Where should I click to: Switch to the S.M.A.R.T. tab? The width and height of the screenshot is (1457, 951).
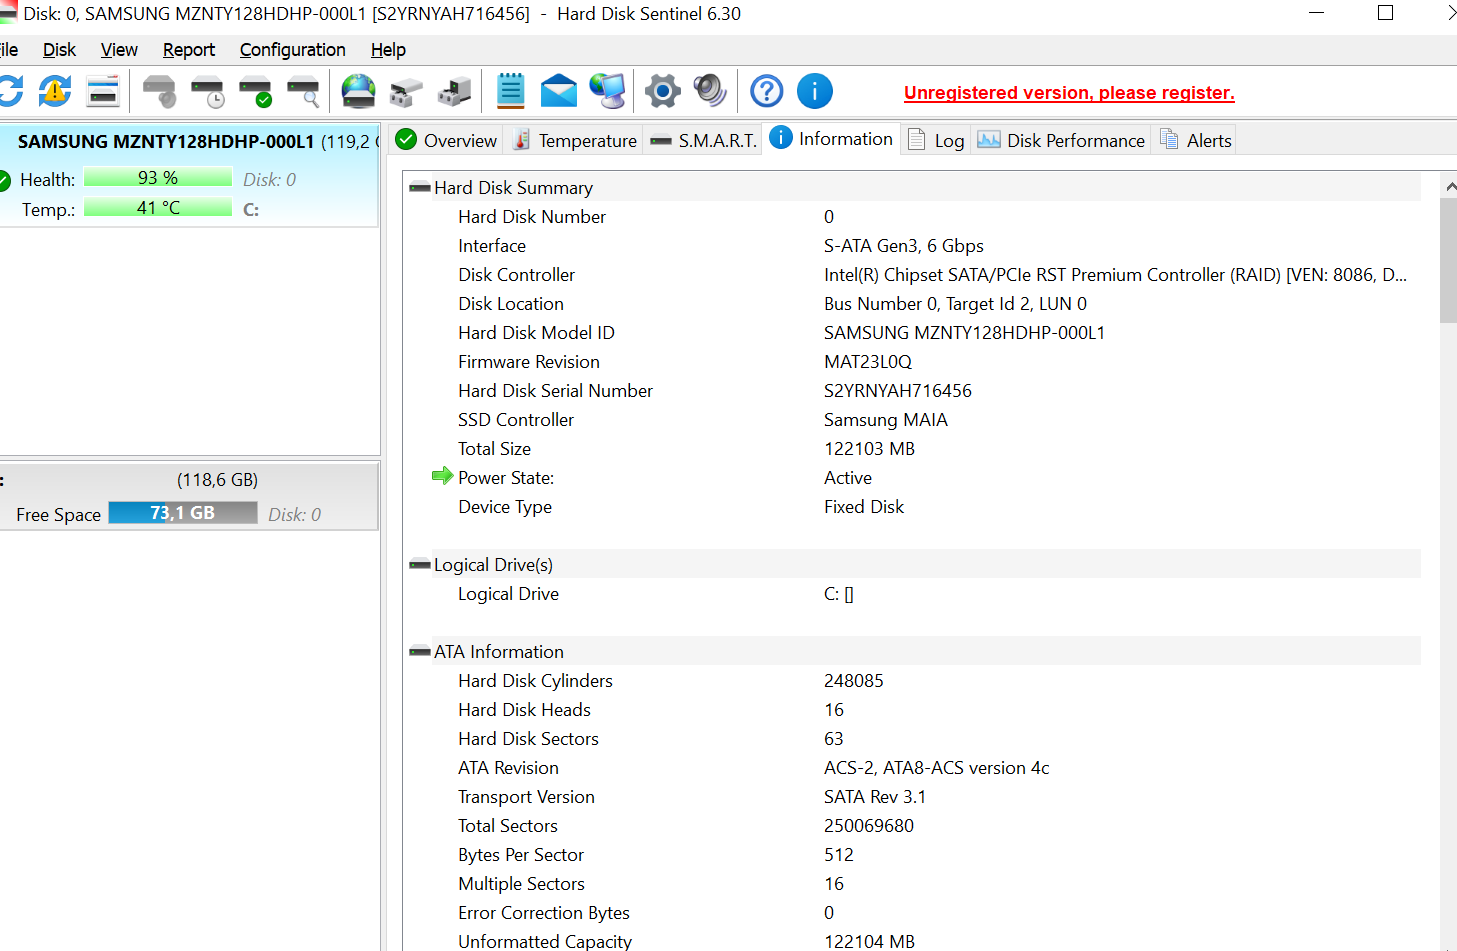coord(704,141)
